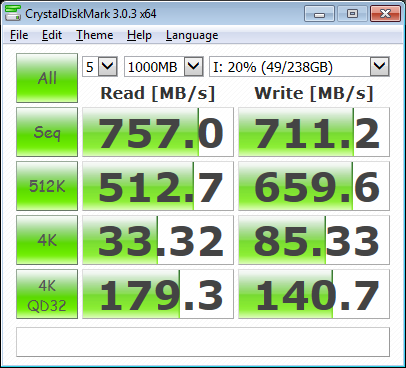Start the Seq benchmark test
The height and width of the screenshot is (368, 406).
click(x=47, y=132)
